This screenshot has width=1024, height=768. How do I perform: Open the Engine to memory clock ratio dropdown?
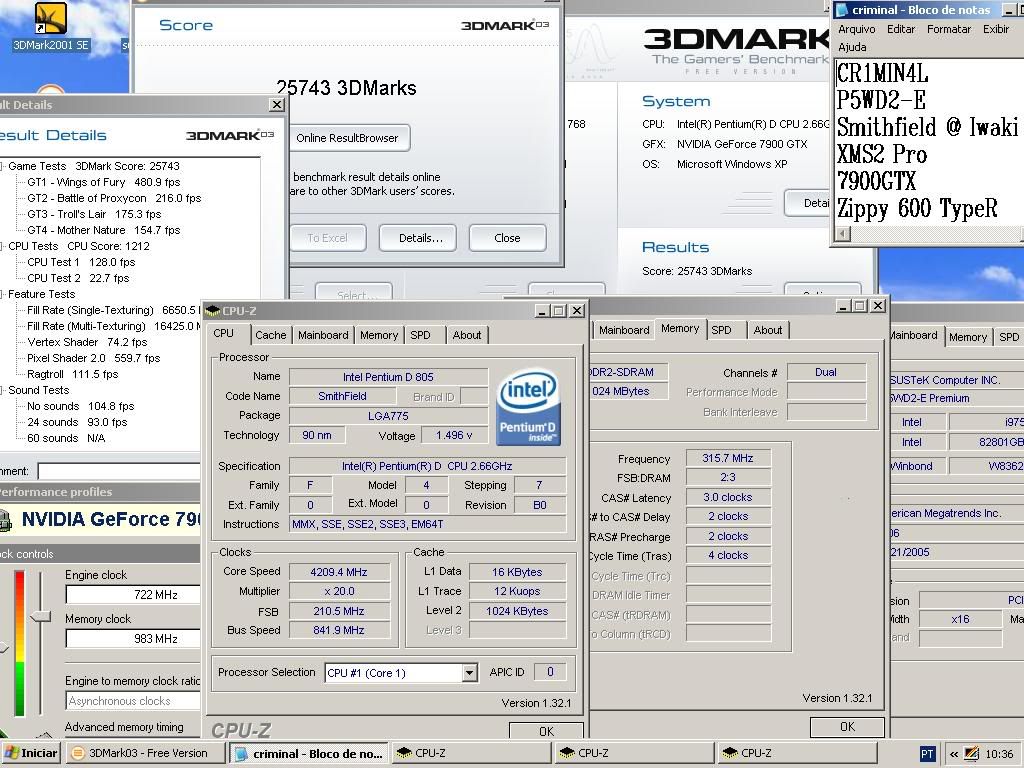pos(133,701)
